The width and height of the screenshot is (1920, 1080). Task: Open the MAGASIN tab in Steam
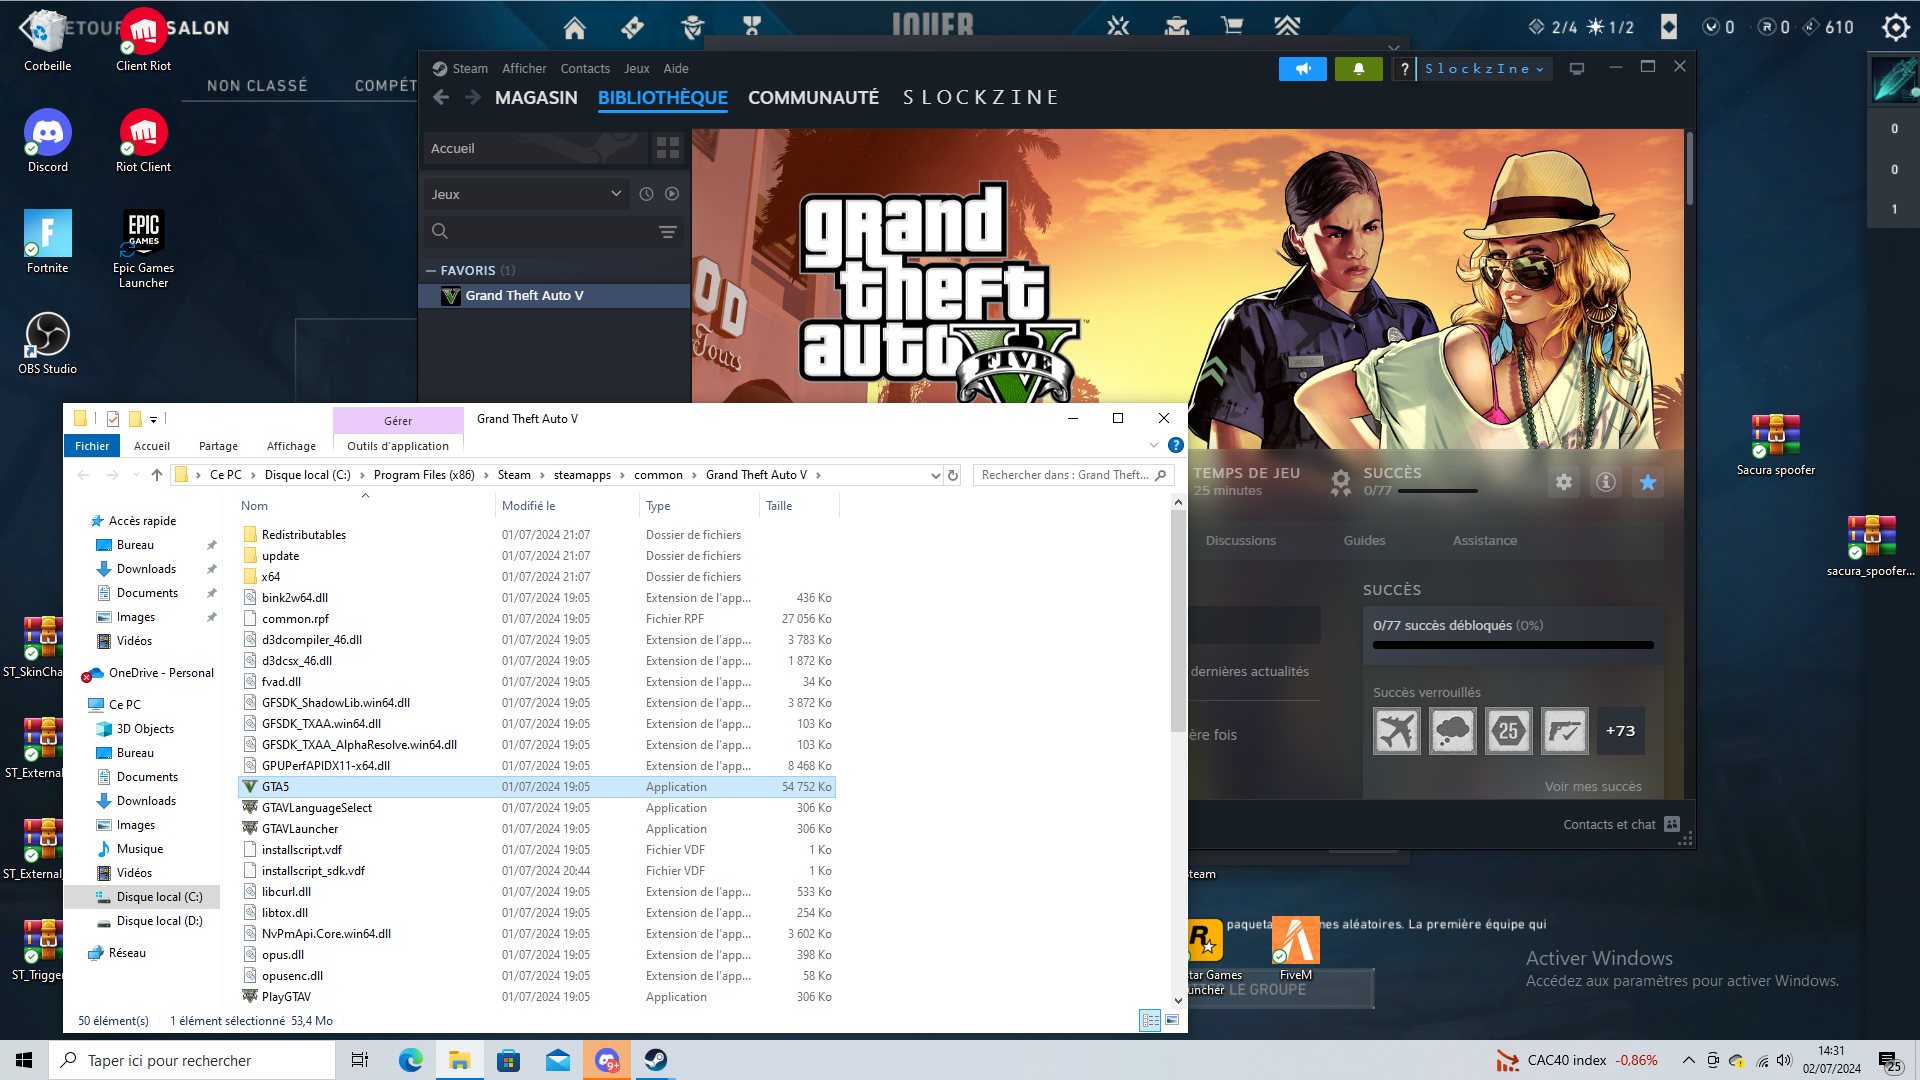click(536, 98)
